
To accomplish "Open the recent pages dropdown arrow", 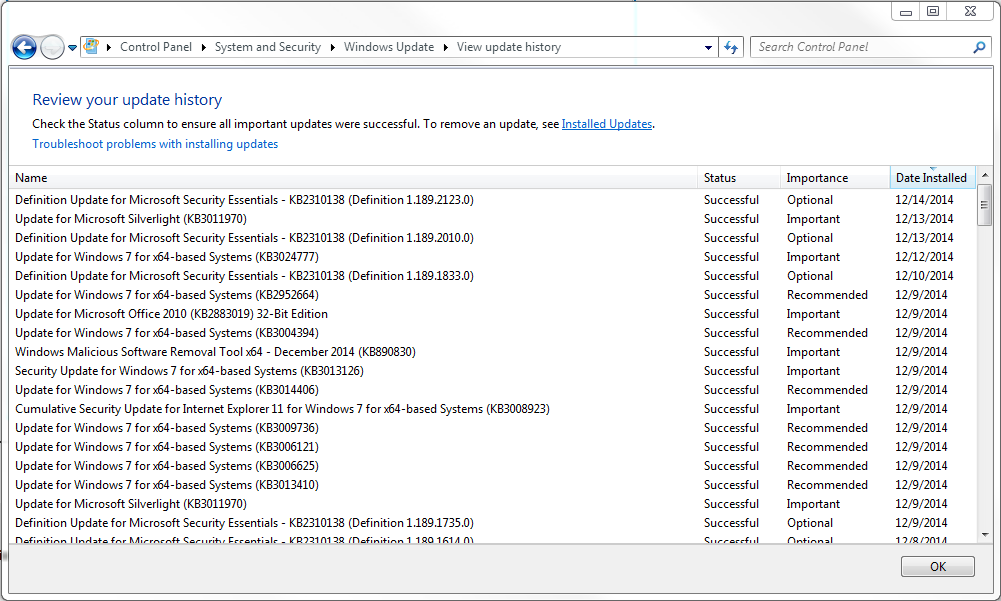I will click(x=72, y=47).
